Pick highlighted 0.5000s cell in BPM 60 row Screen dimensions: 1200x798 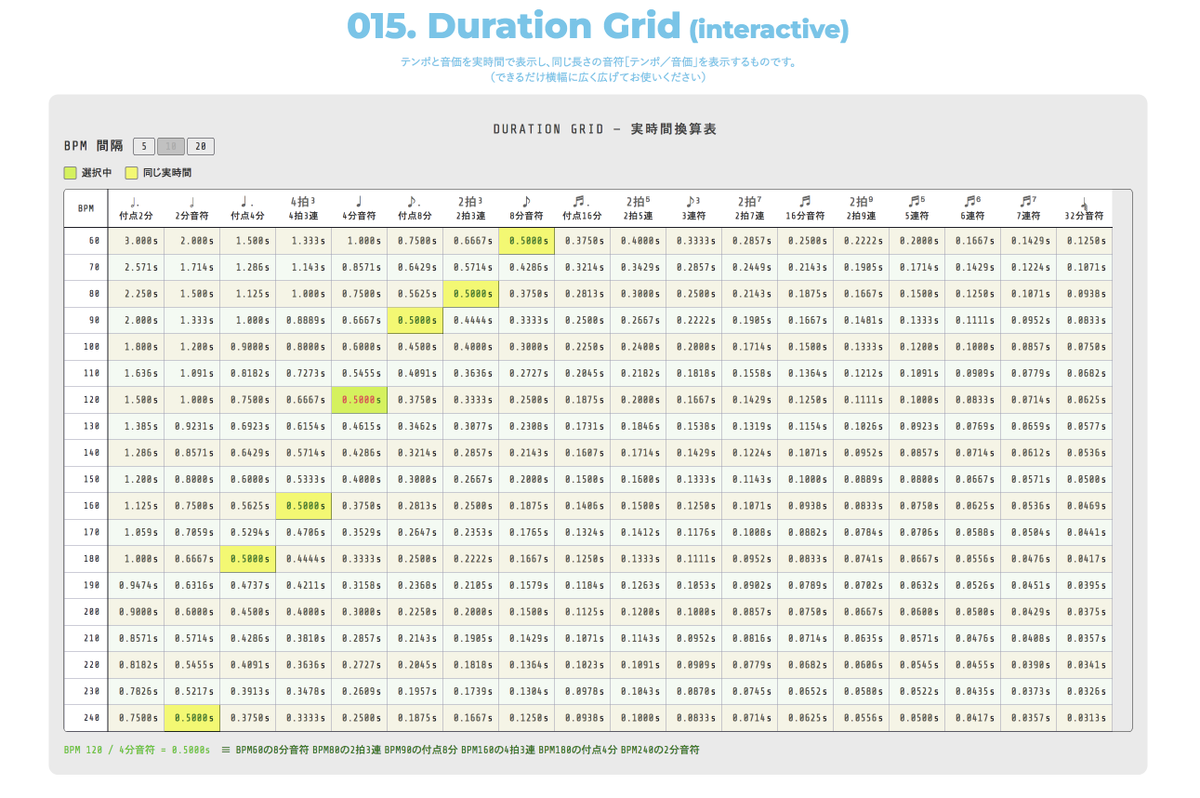tap(526, 241)
